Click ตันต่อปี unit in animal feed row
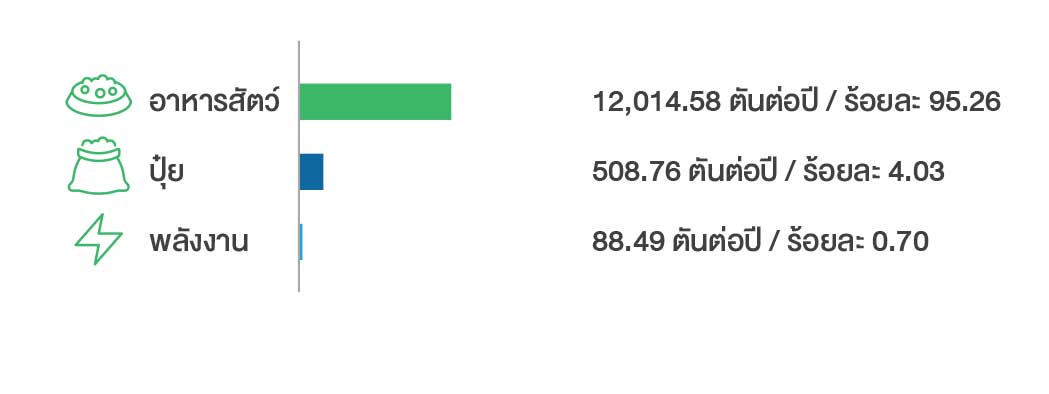1049x394 pixels. point(773,102)
